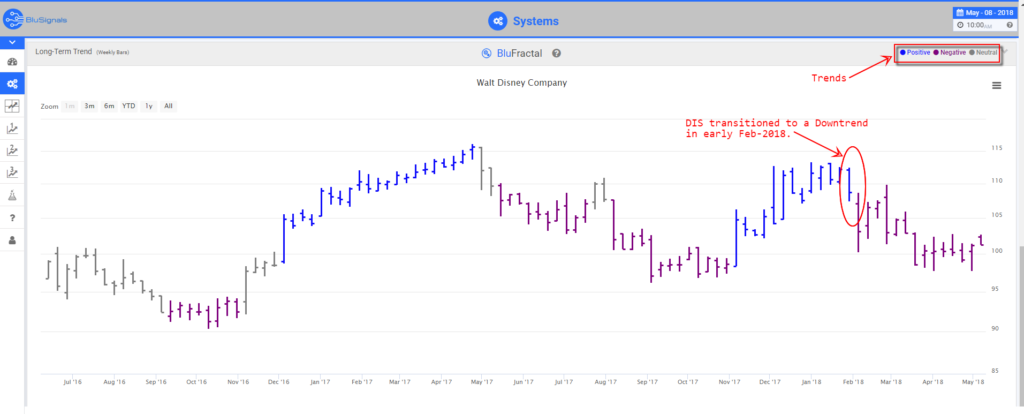Open the dashboard gauge sidebar icon
The image size is (1024, 414).
tap(12, 61)
